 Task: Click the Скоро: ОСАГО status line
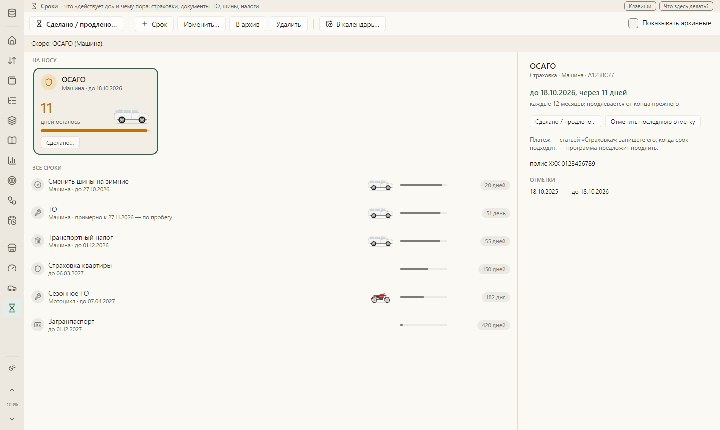(67, 44)
